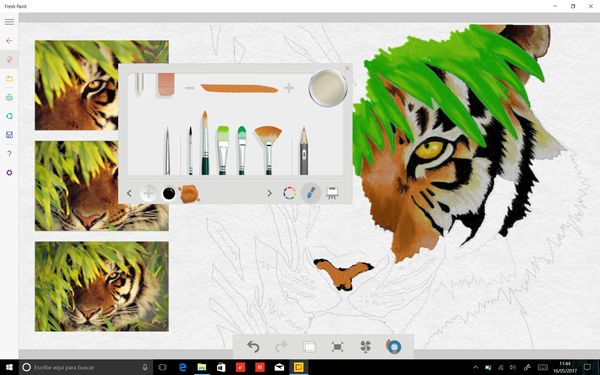Pick the orange paint blob swatch
The width and height of the screenshot is (600, 375).
(x=189, y=194)
